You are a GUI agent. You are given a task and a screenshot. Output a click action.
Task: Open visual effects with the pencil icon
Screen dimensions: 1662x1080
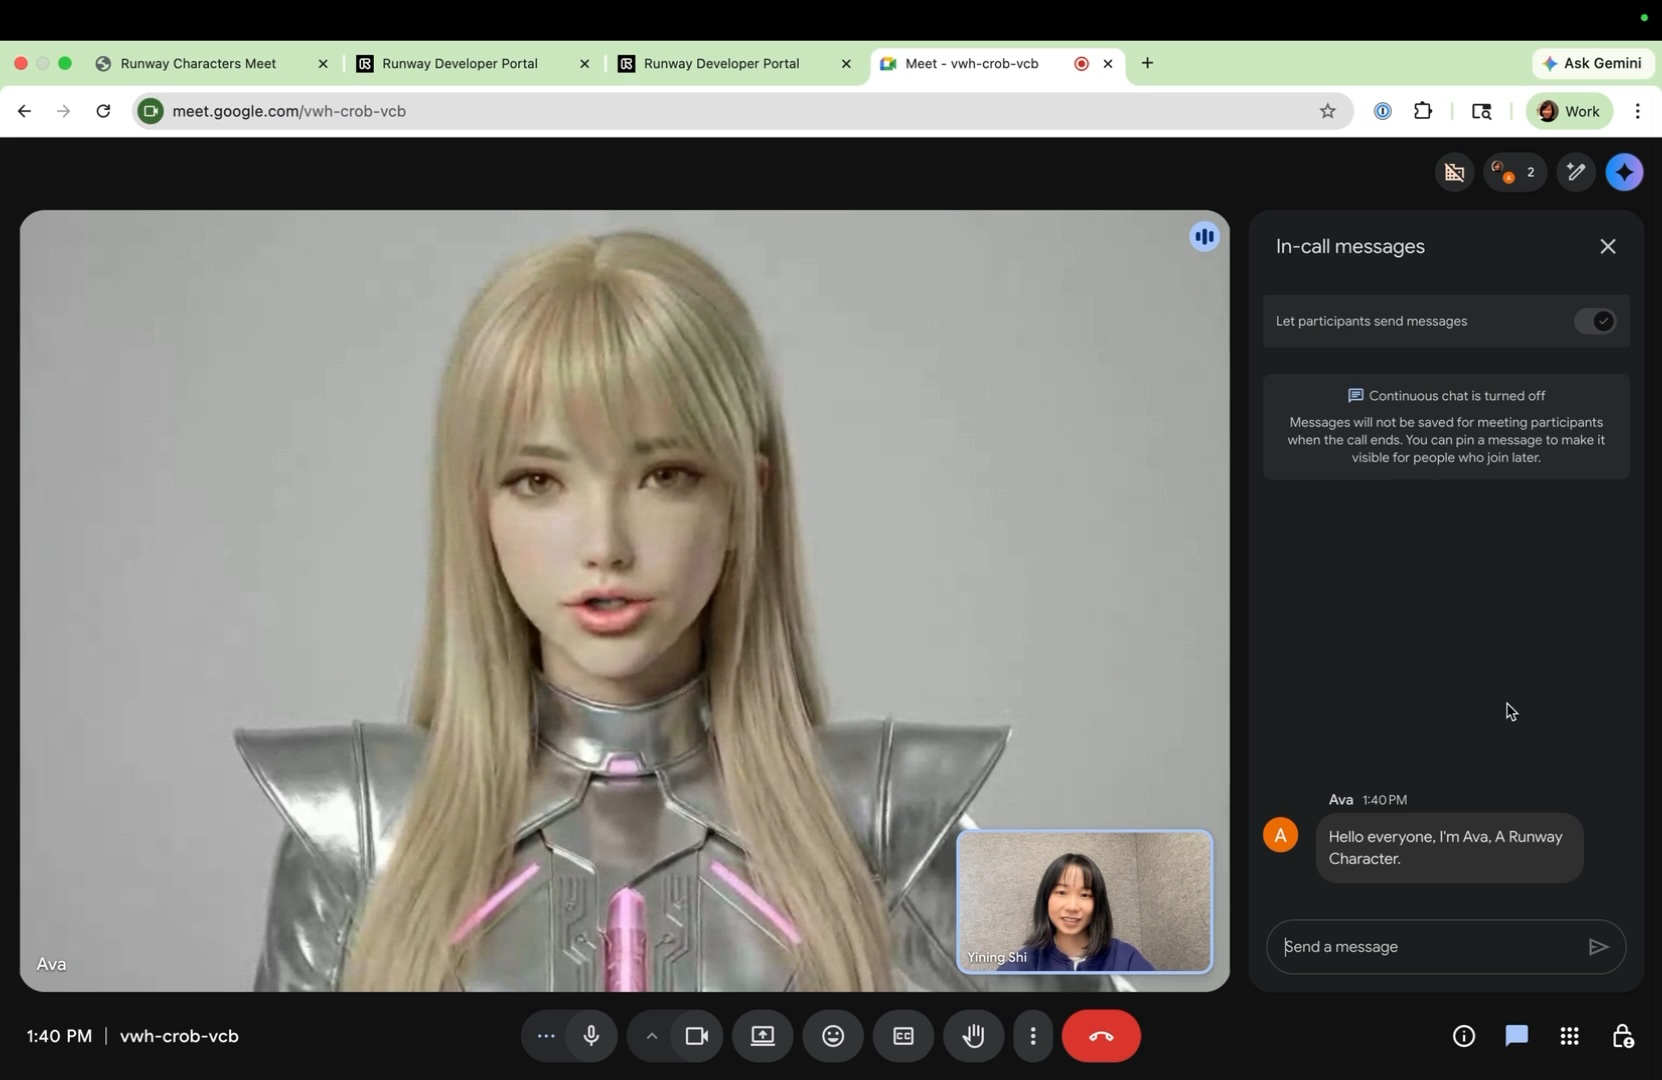click(1576, 172)
